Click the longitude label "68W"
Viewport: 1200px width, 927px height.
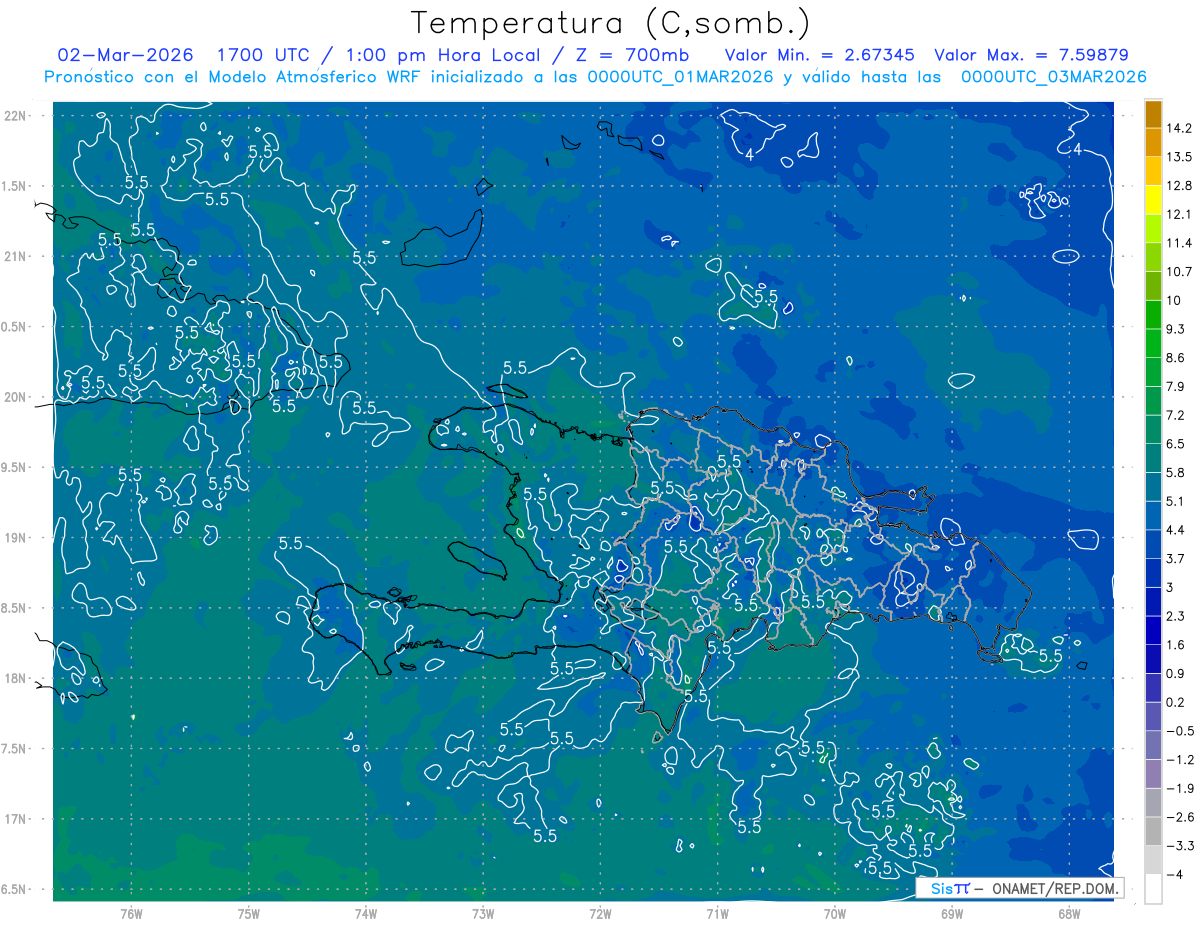1068,914
